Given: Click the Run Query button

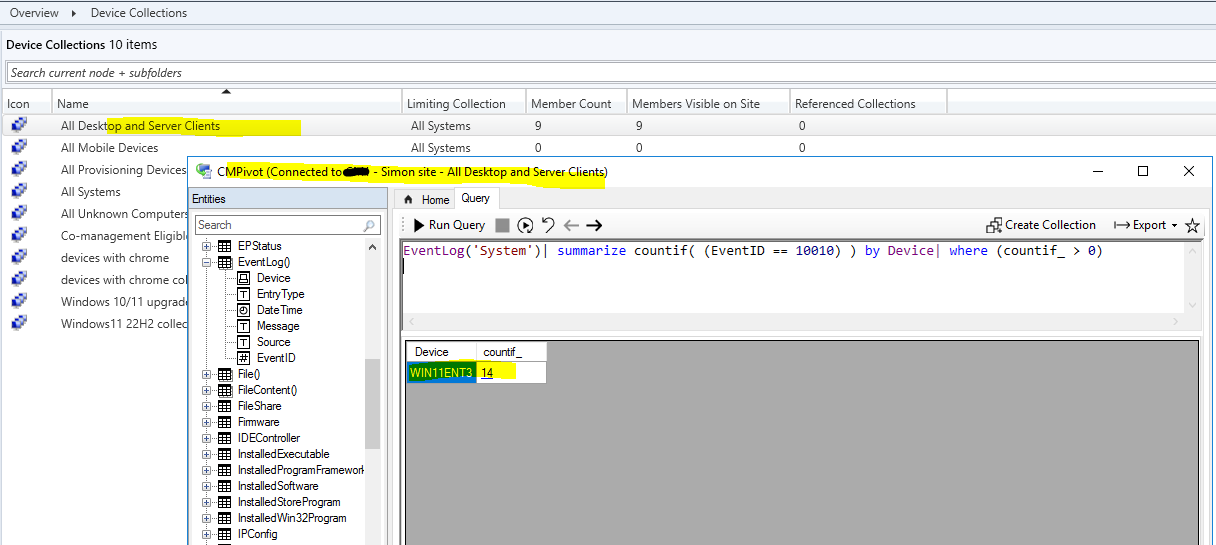Looking at the screenshot, I should [x=449, y=225].
